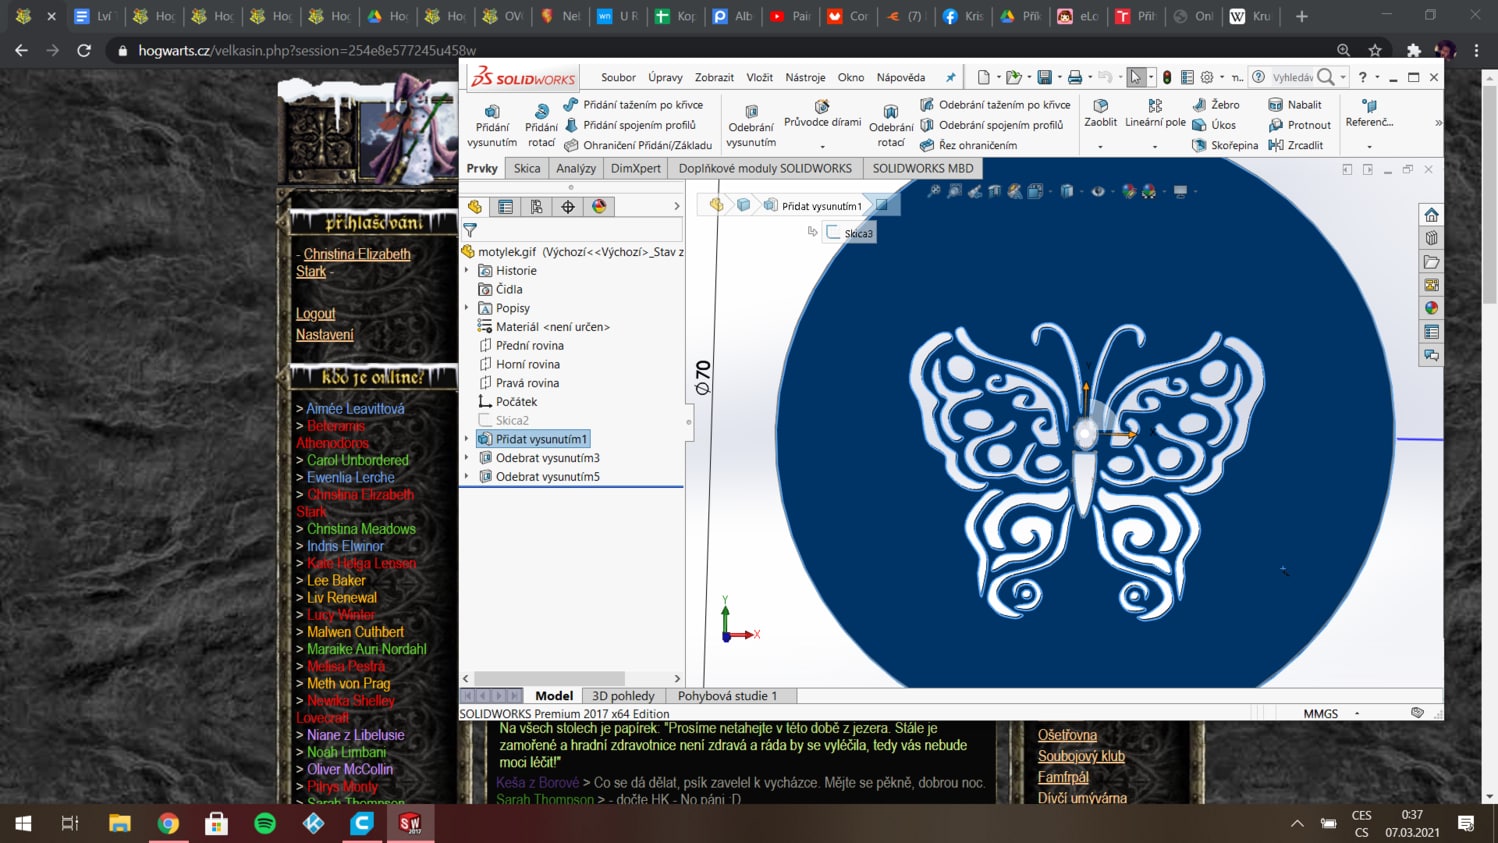Open the SolidWorks options gear icon

point(1207,77)
